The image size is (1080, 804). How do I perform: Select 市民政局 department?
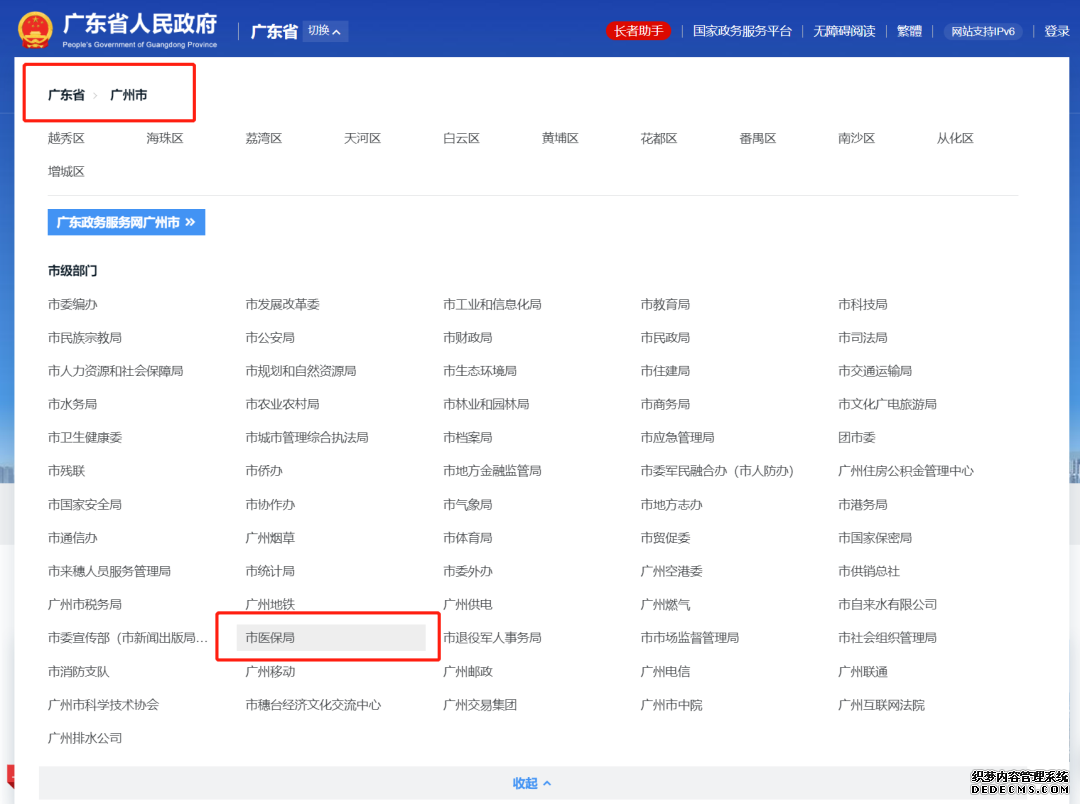[x=665, y=338]
